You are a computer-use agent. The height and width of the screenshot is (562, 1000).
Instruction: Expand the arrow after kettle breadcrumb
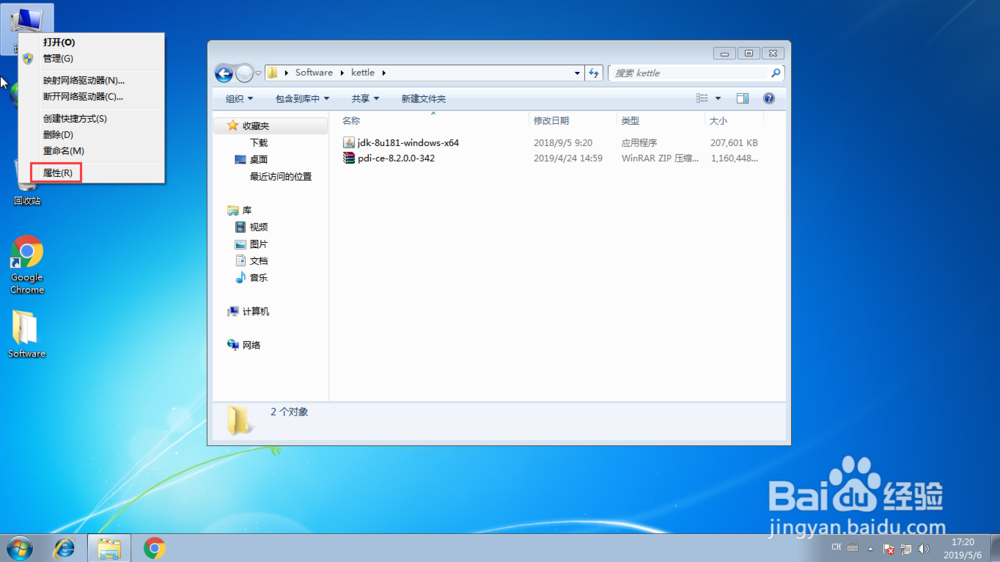point(384,73)
